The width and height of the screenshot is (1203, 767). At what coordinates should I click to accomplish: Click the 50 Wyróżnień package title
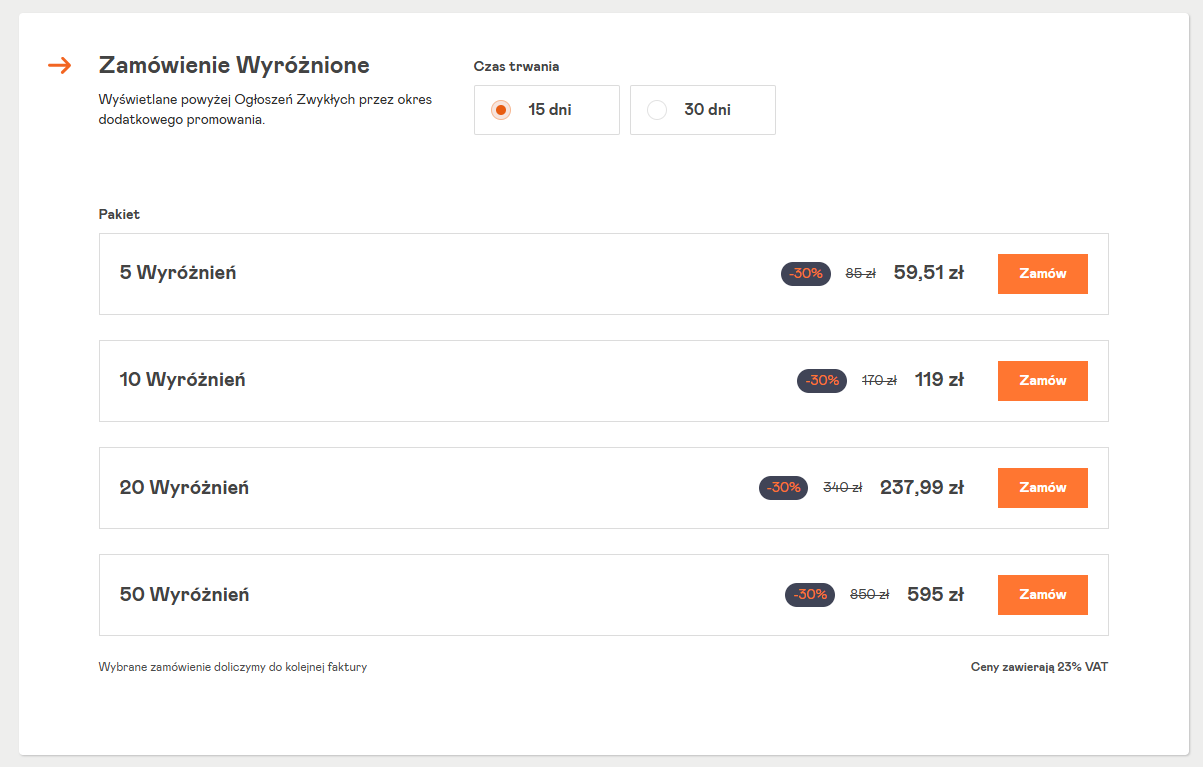pyautogui.click(x=184, y=595)
